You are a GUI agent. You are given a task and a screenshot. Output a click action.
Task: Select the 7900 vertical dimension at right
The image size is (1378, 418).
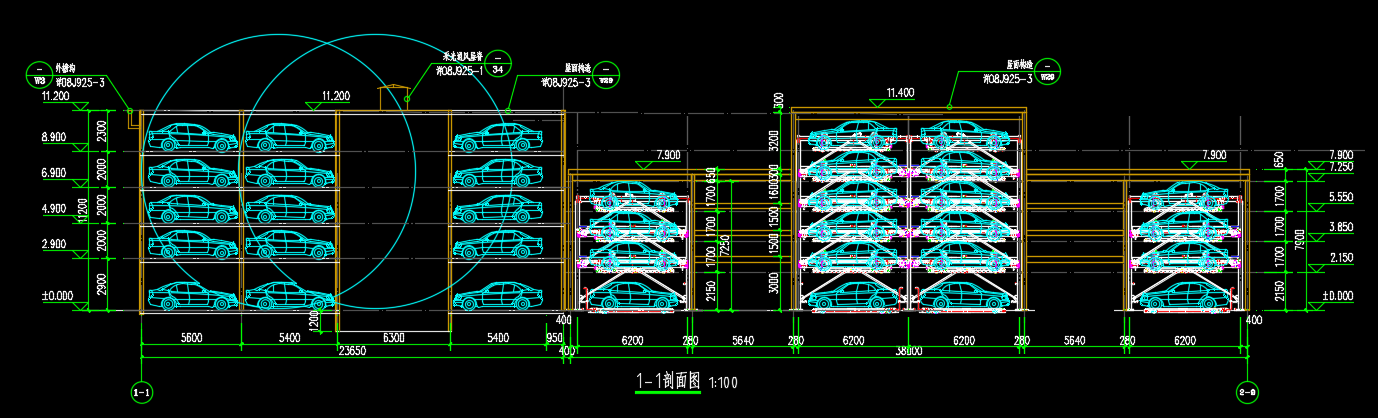1300,241
